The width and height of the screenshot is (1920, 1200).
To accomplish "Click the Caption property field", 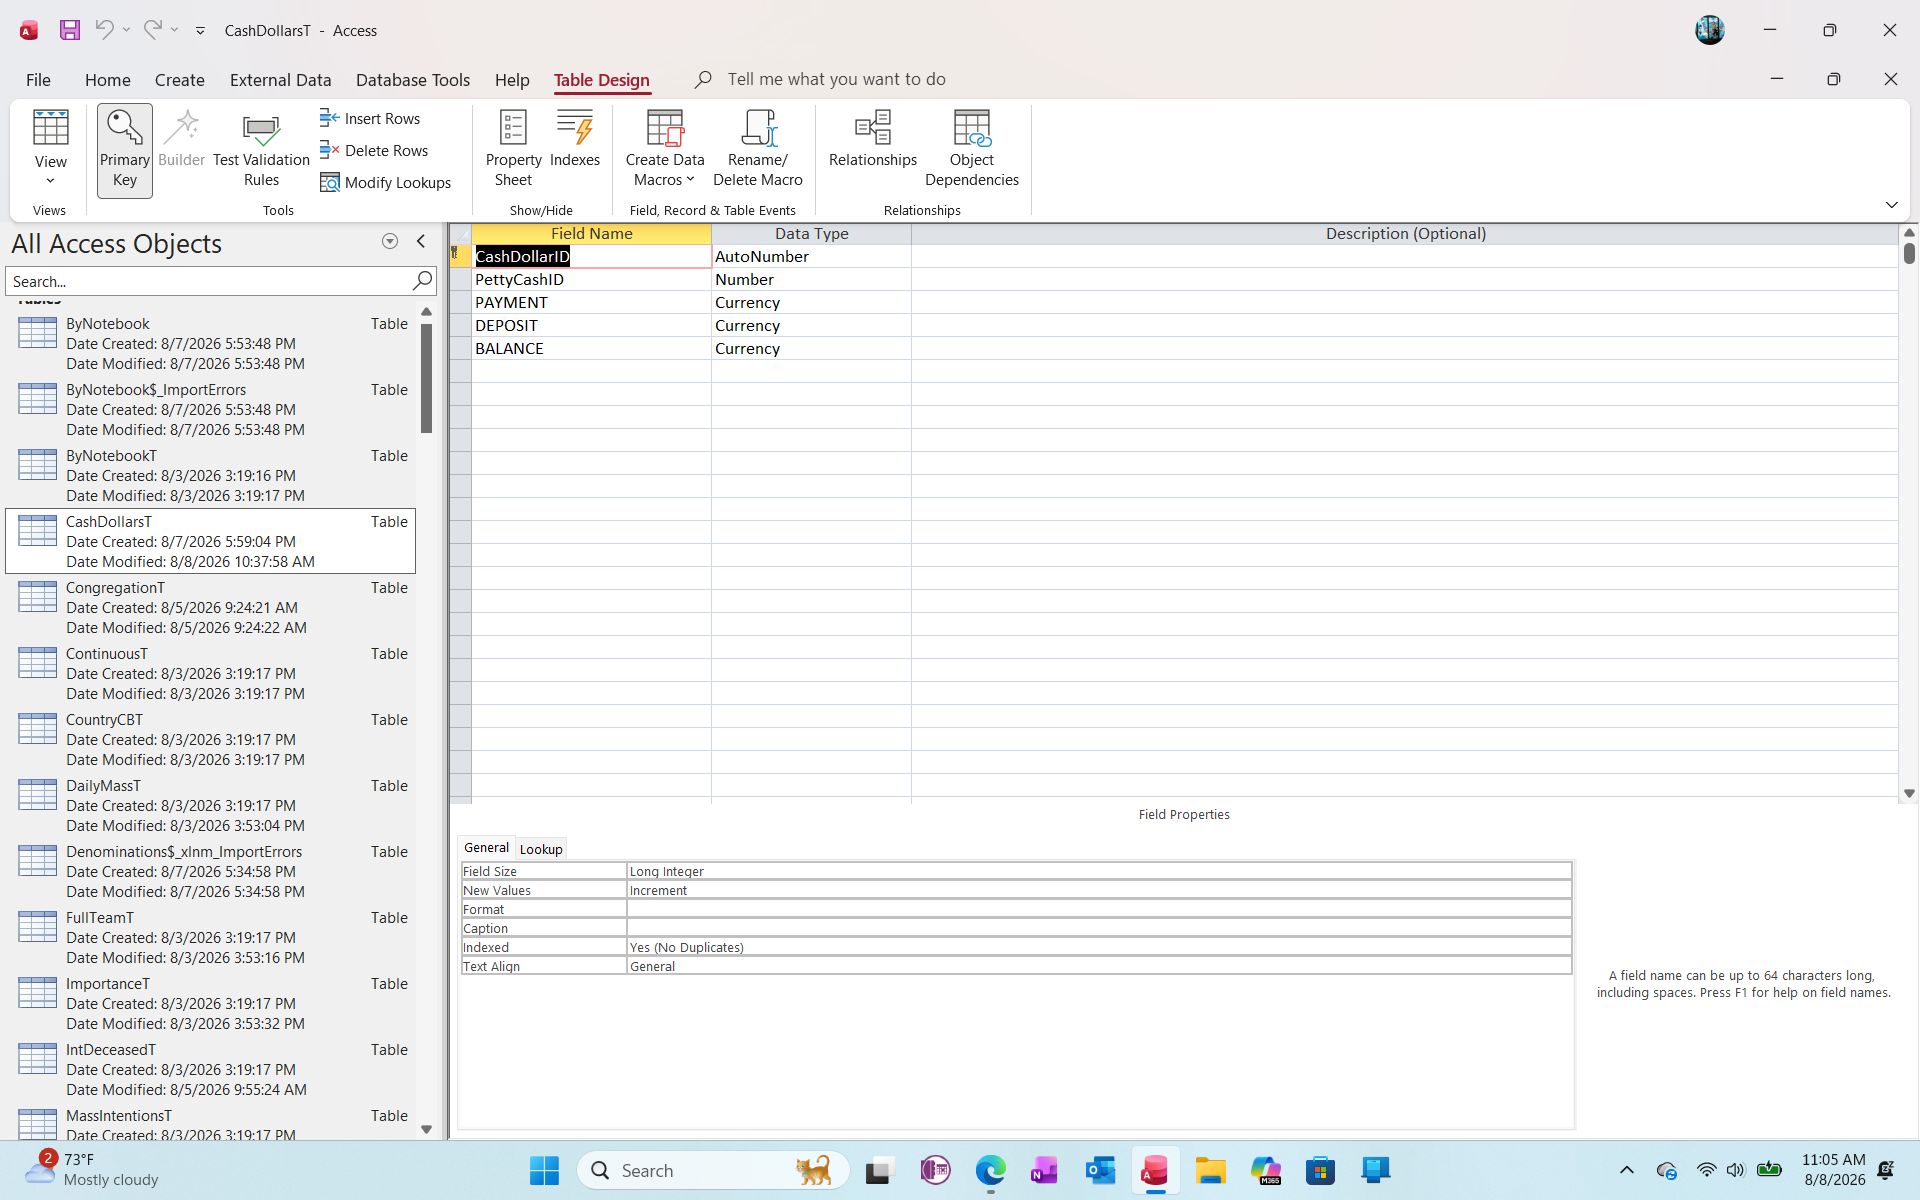I will click(x=1099, y=929).
